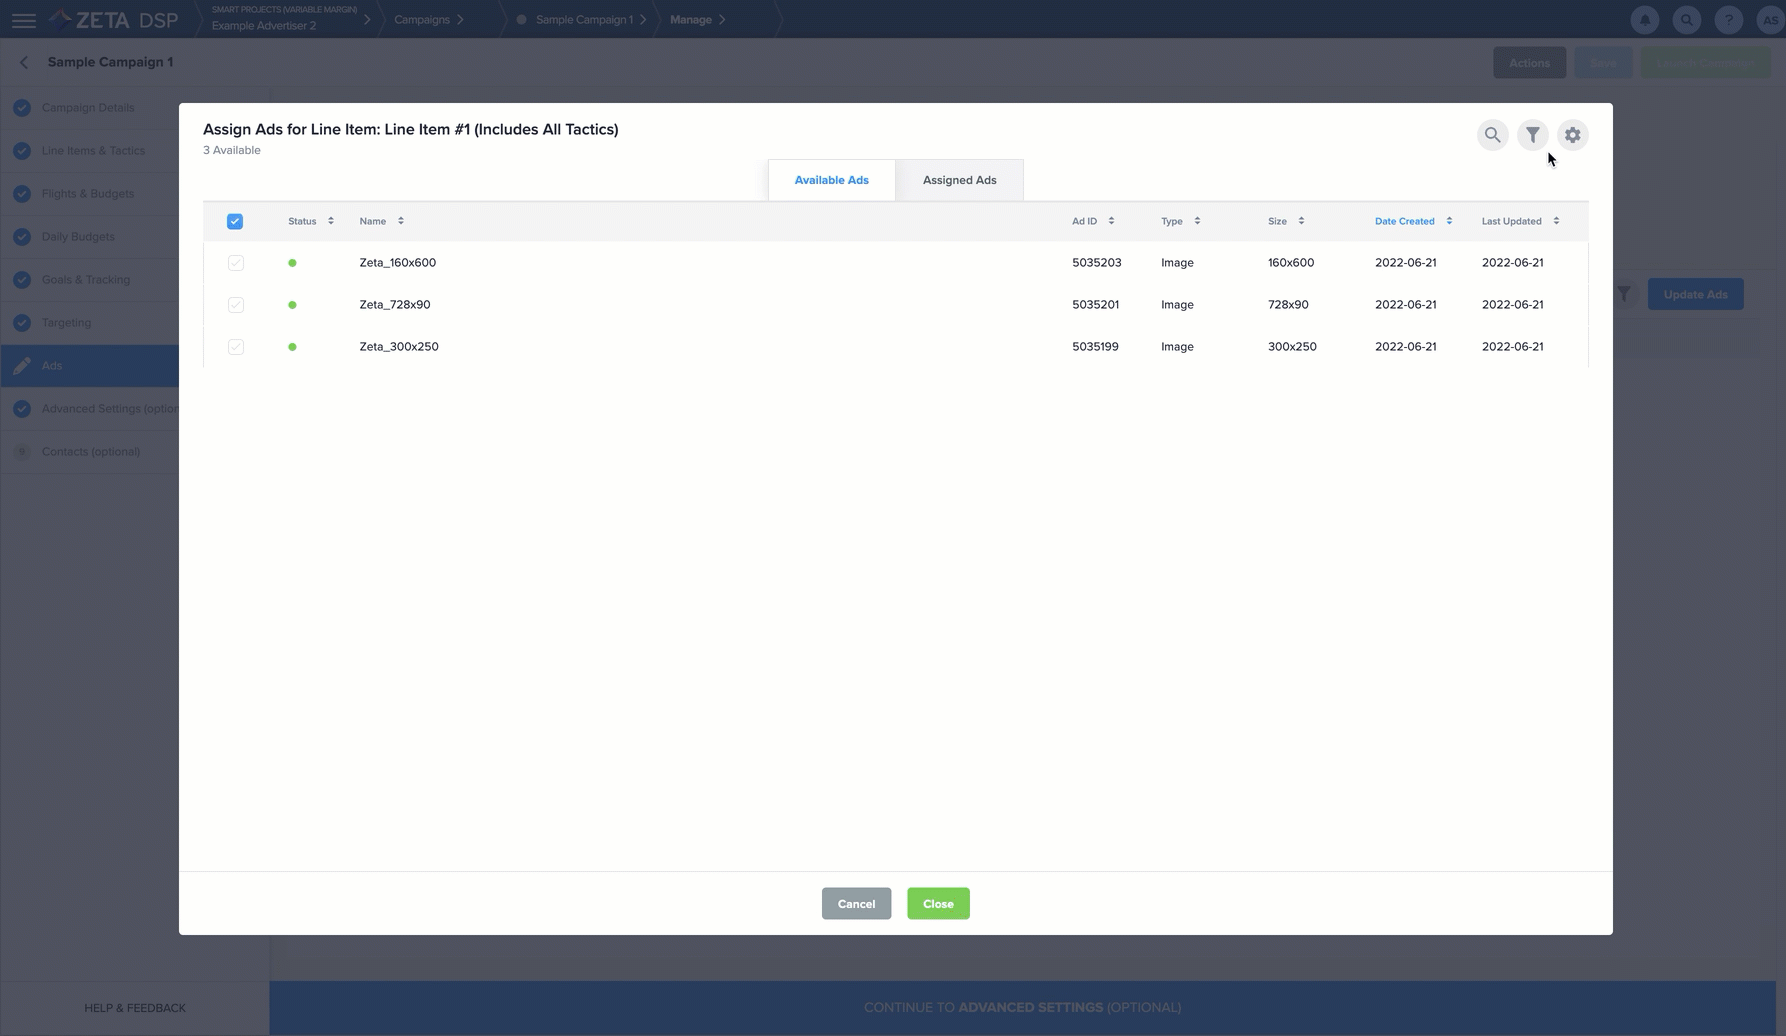Screen dimensions: 1786x1036
Task: Switch to the Assigned Ads tab
Action: 959,181
